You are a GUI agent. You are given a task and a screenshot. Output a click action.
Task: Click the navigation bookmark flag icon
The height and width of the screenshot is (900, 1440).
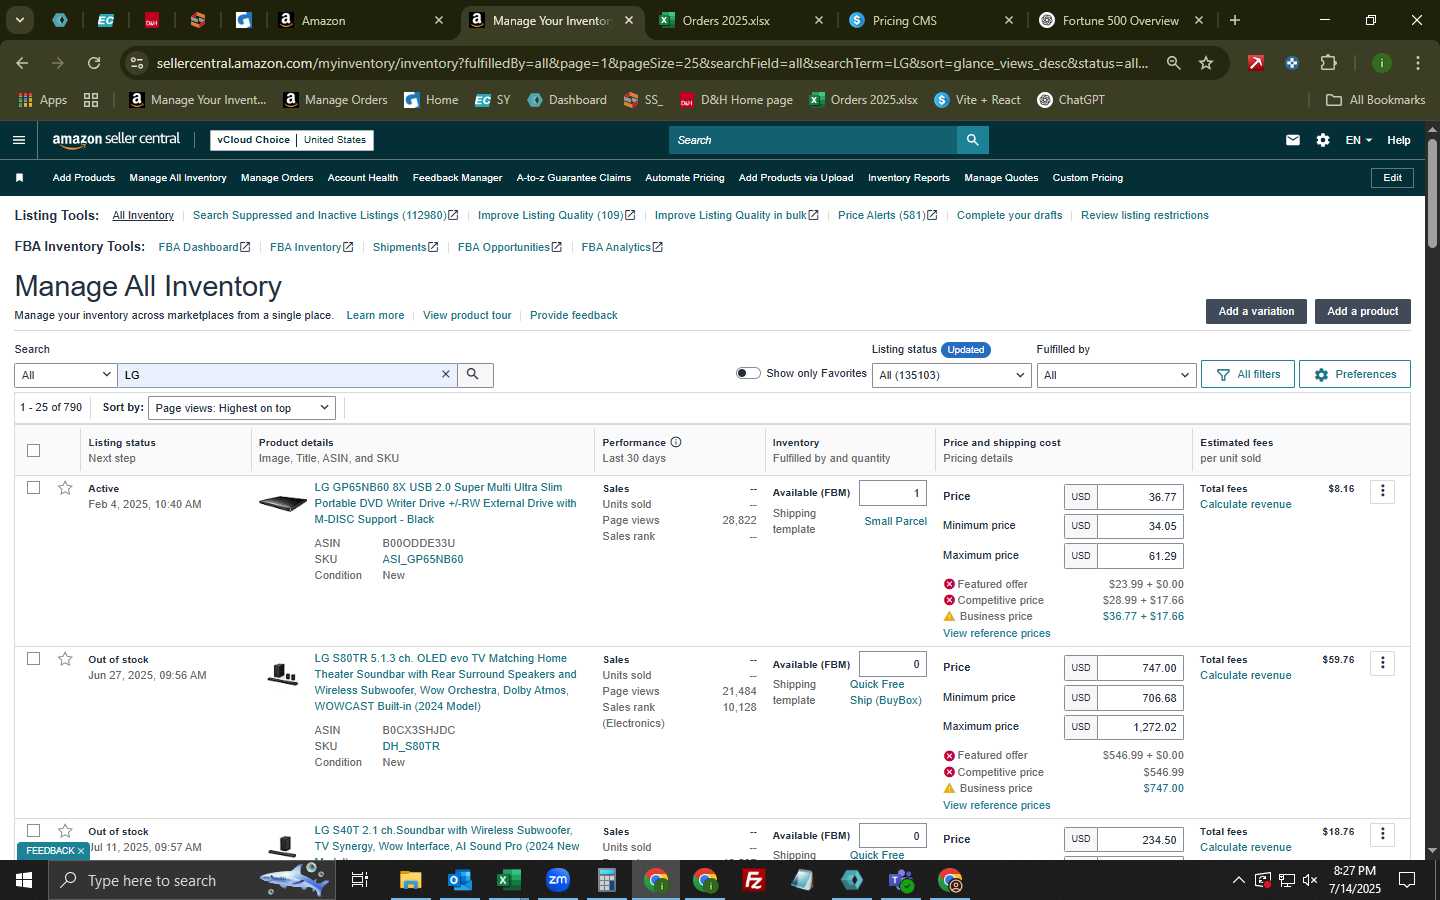19,178
